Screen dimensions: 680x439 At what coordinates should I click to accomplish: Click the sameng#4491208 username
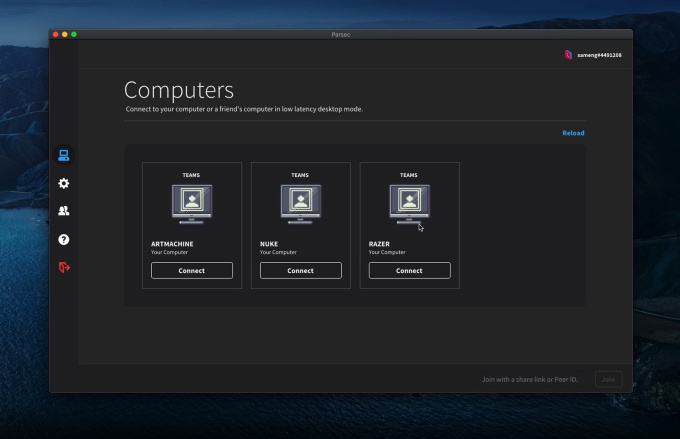click(599, 55)
